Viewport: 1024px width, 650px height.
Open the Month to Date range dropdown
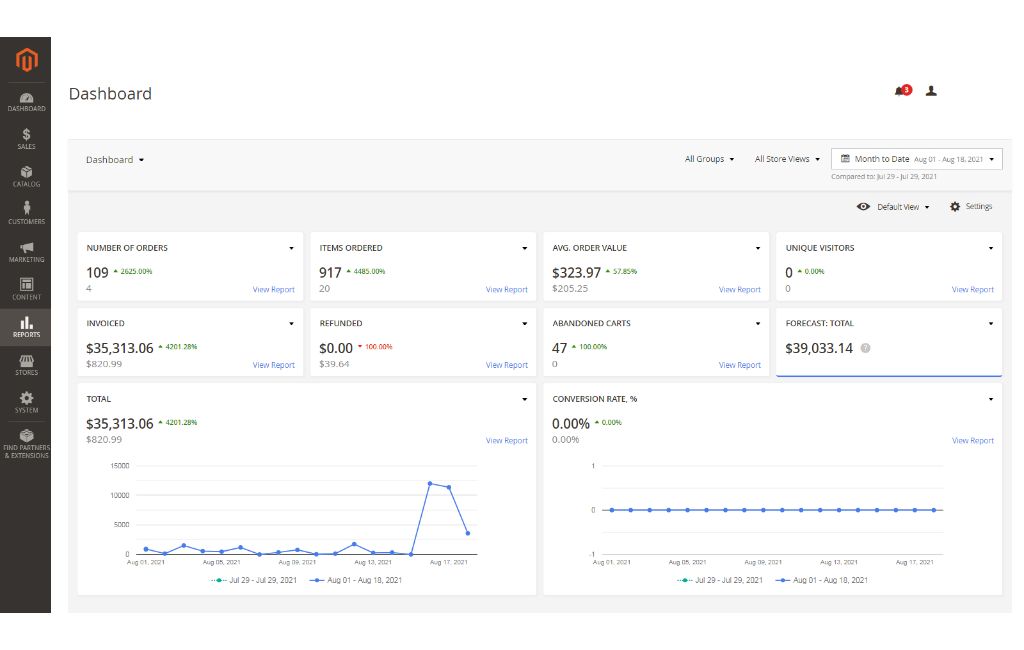[x=916, y=159]
